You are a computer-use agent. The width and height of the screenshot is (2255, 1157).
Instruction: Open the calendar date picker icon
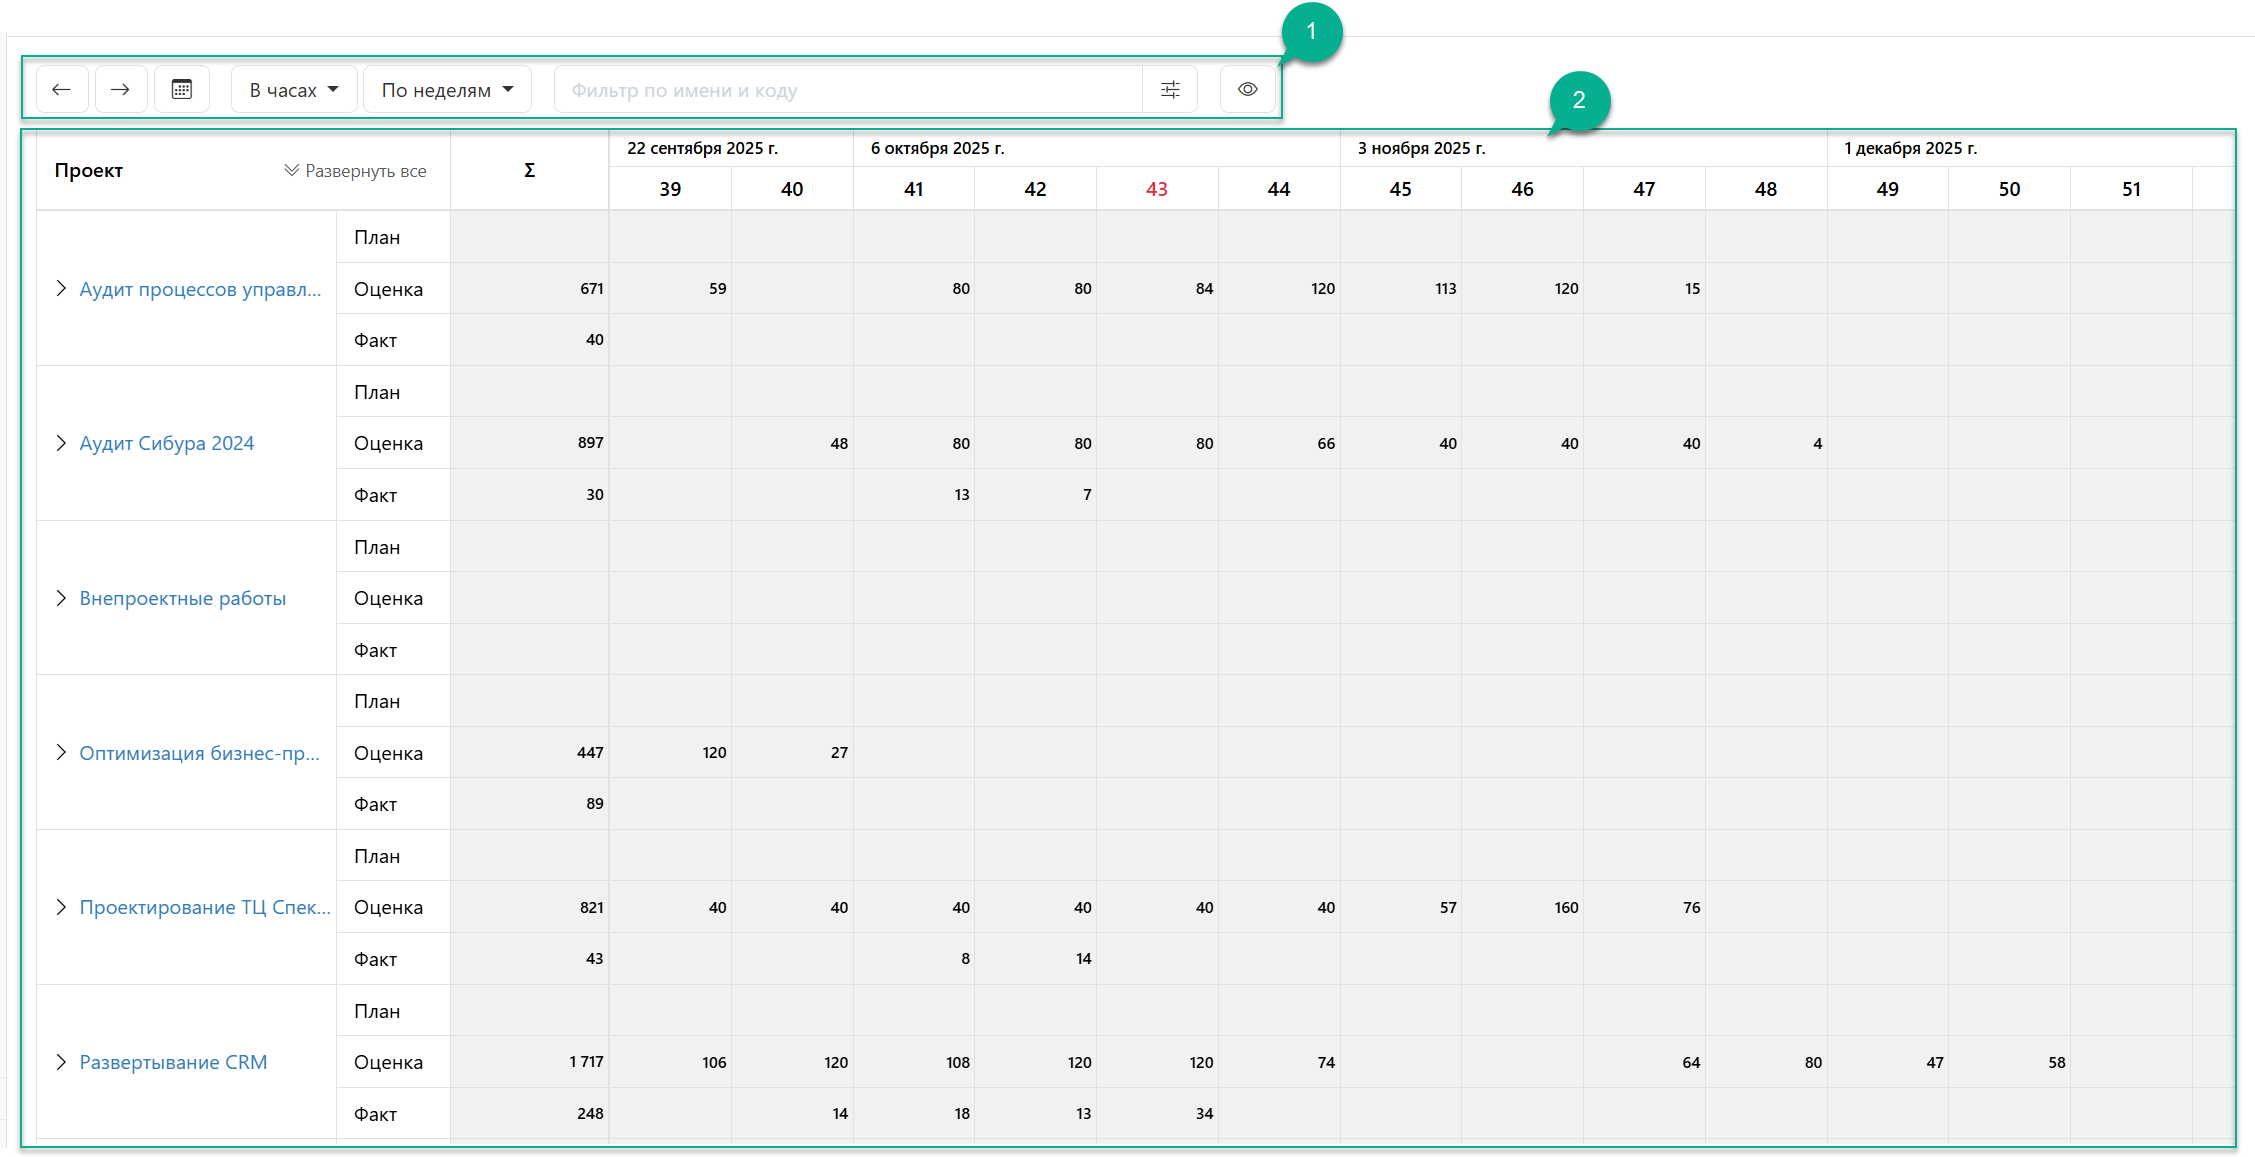point(182,90)
